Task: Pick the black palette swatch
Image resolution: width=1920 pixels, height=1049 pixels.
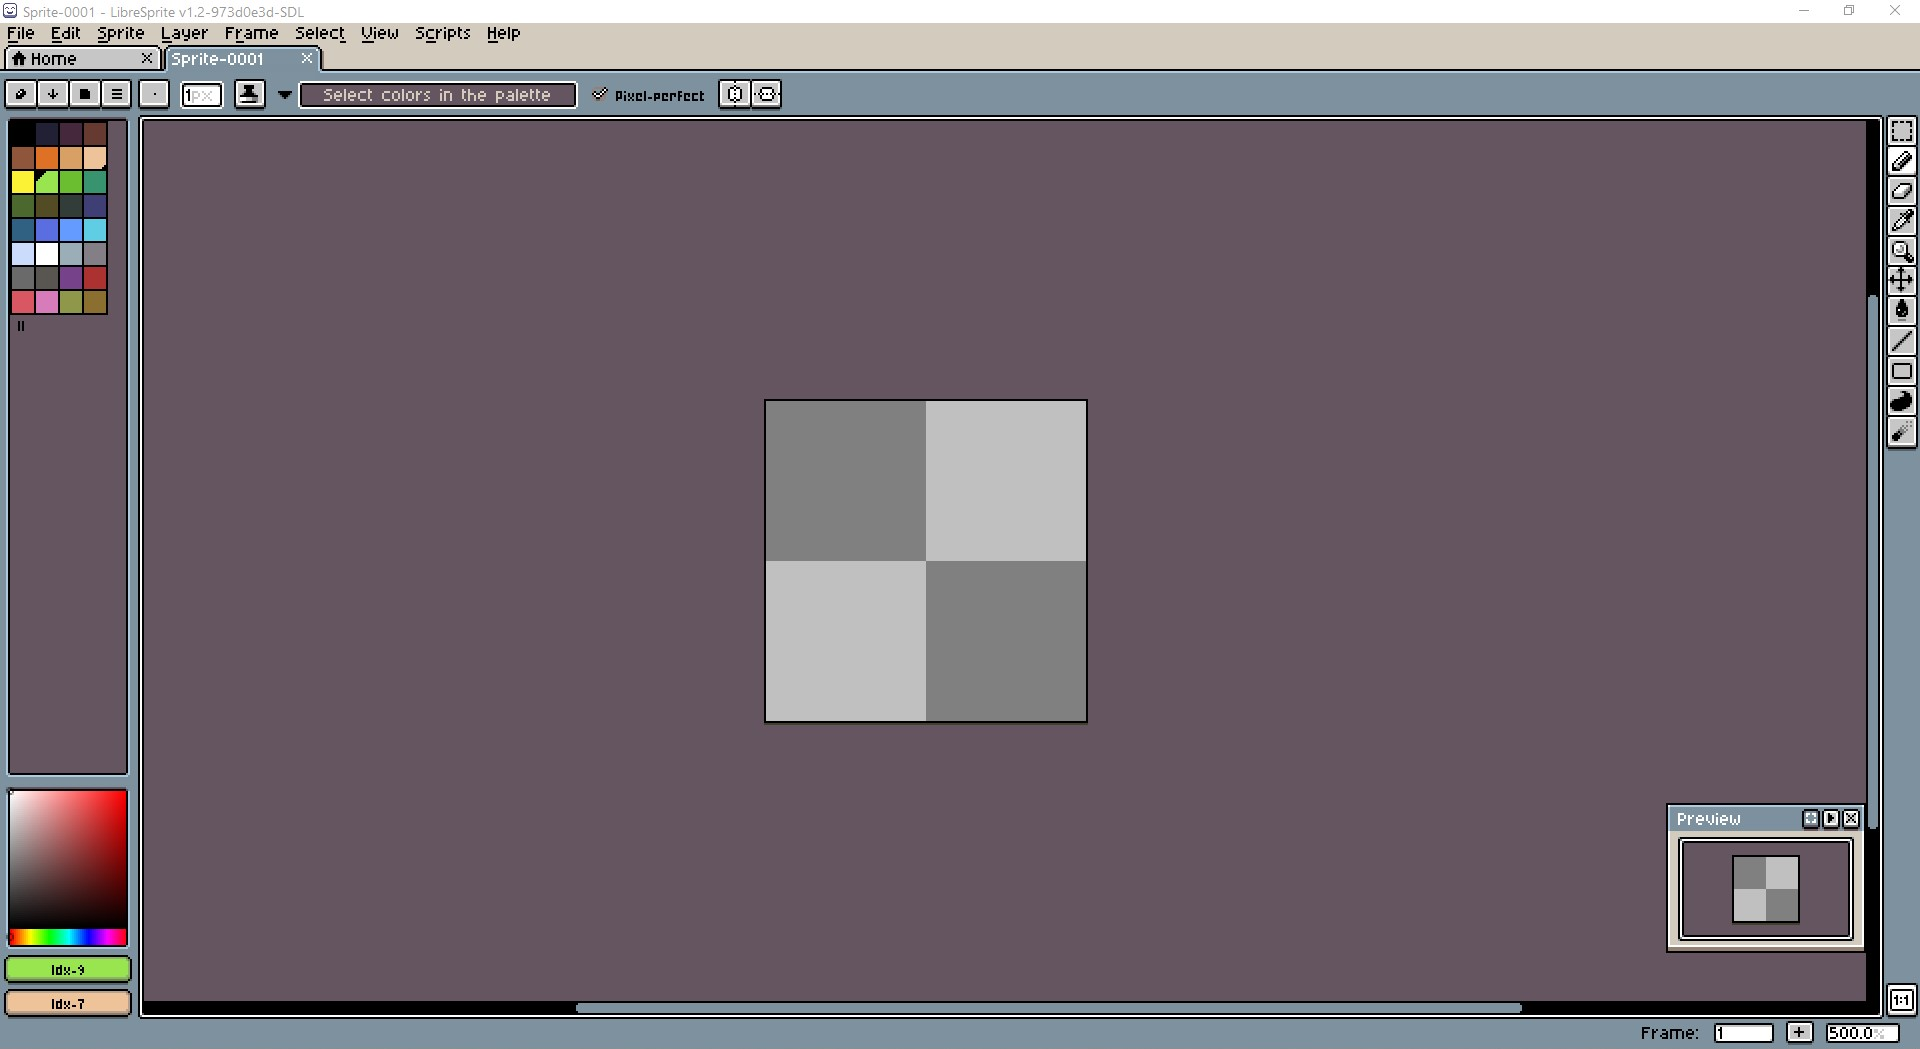Action: [x=23, y=133]
